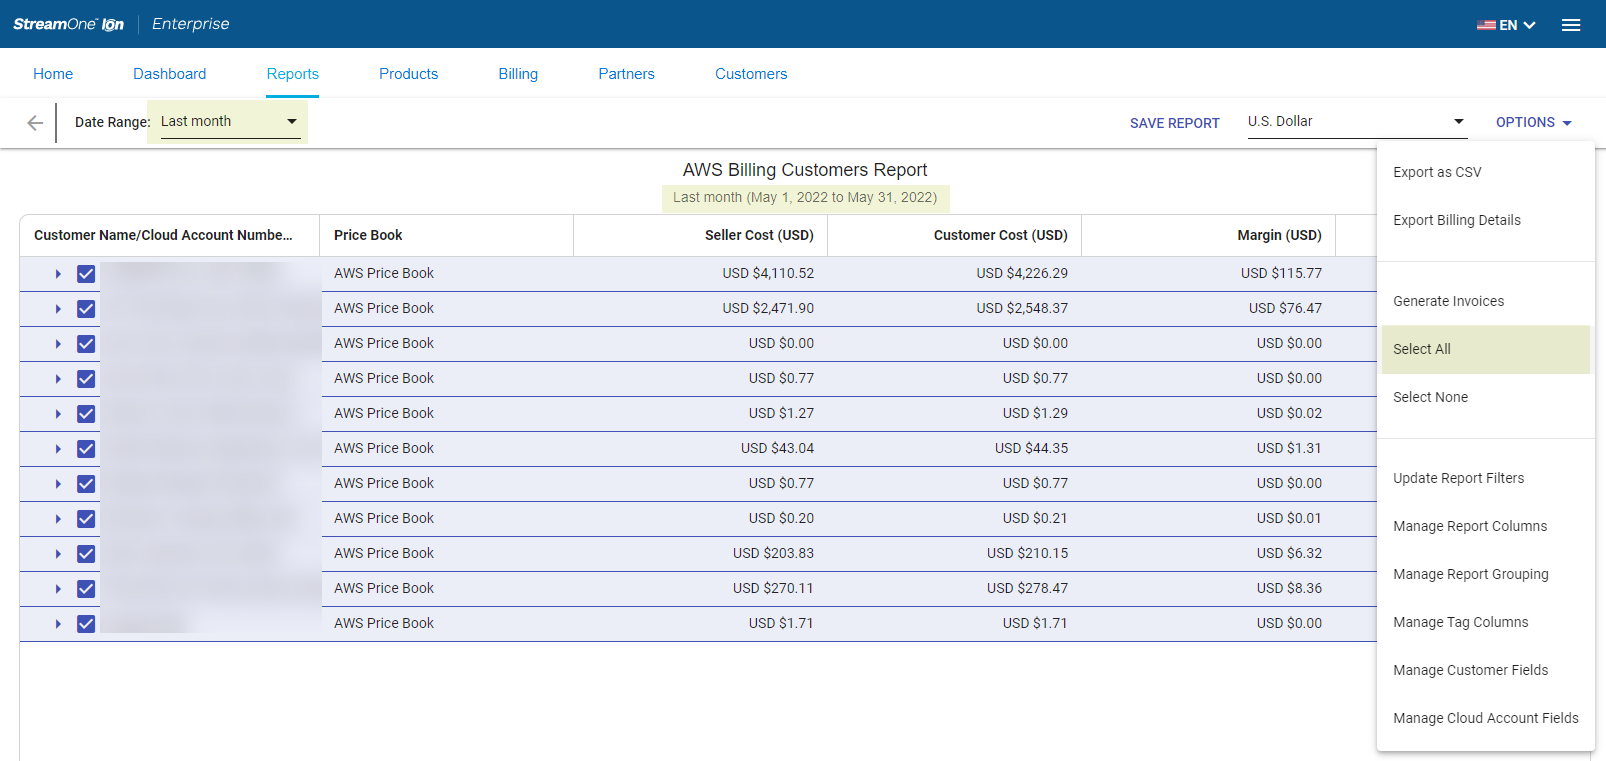This screenshot has width=1606, height=761.
Task: Select Generate Invoices option
Action: click(1486, 301)
